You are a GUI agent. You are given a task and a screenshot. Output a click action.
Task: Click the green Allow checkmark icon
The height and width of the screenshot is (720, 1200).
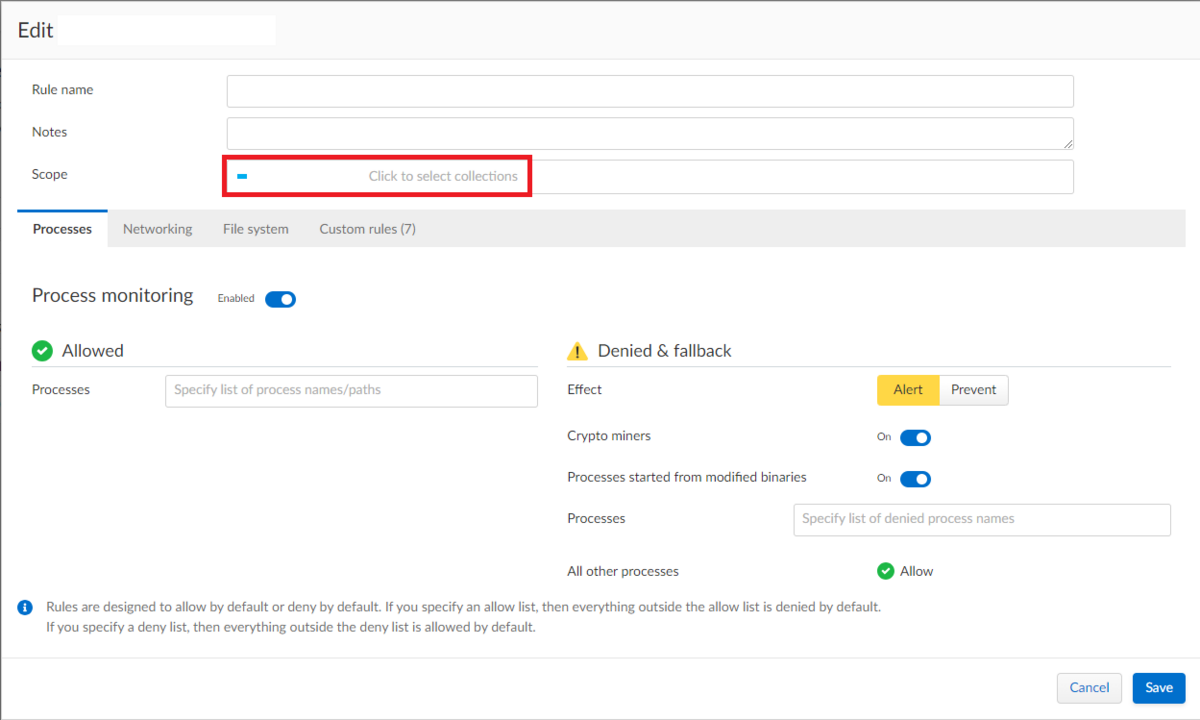pos(885,571)
